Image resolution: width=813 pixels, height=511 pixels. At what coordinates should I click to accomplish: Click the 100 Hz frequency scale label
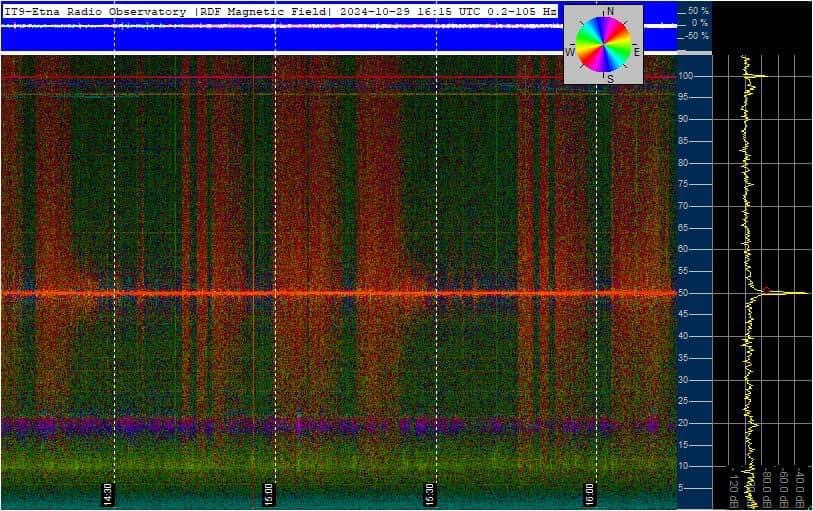(687, 76)
